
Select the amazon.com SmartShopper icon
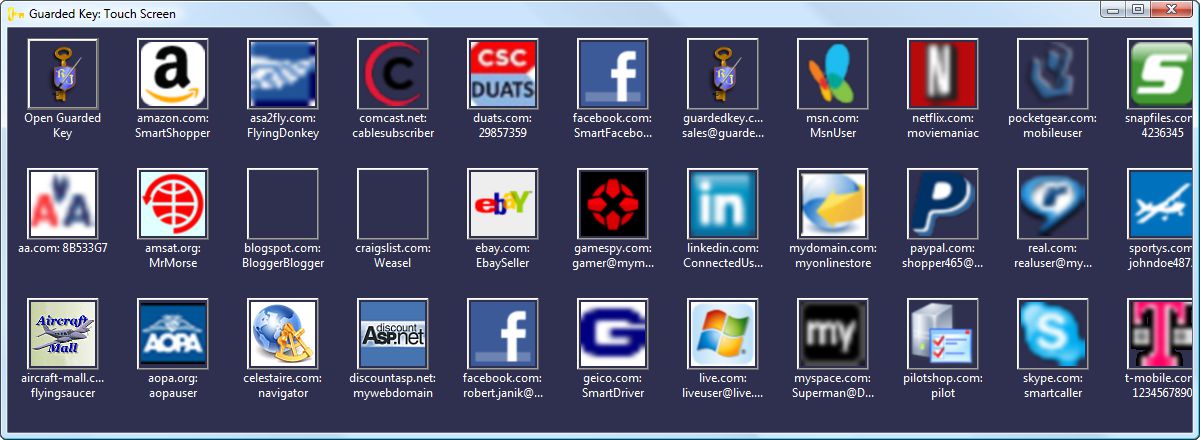coord(173,74)
